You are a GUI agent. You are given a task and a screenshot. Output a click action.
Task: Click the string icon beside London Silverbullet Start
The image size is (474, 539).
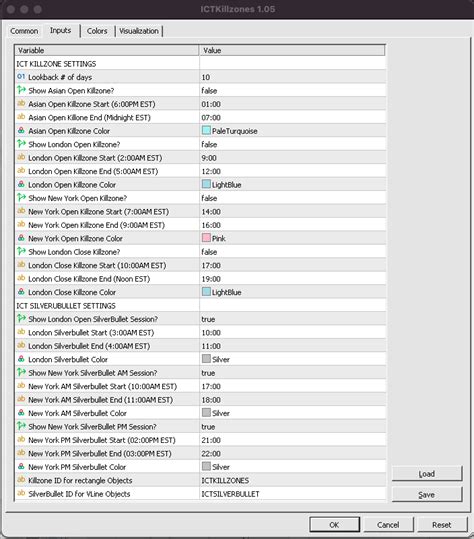[x=21, y=332]
